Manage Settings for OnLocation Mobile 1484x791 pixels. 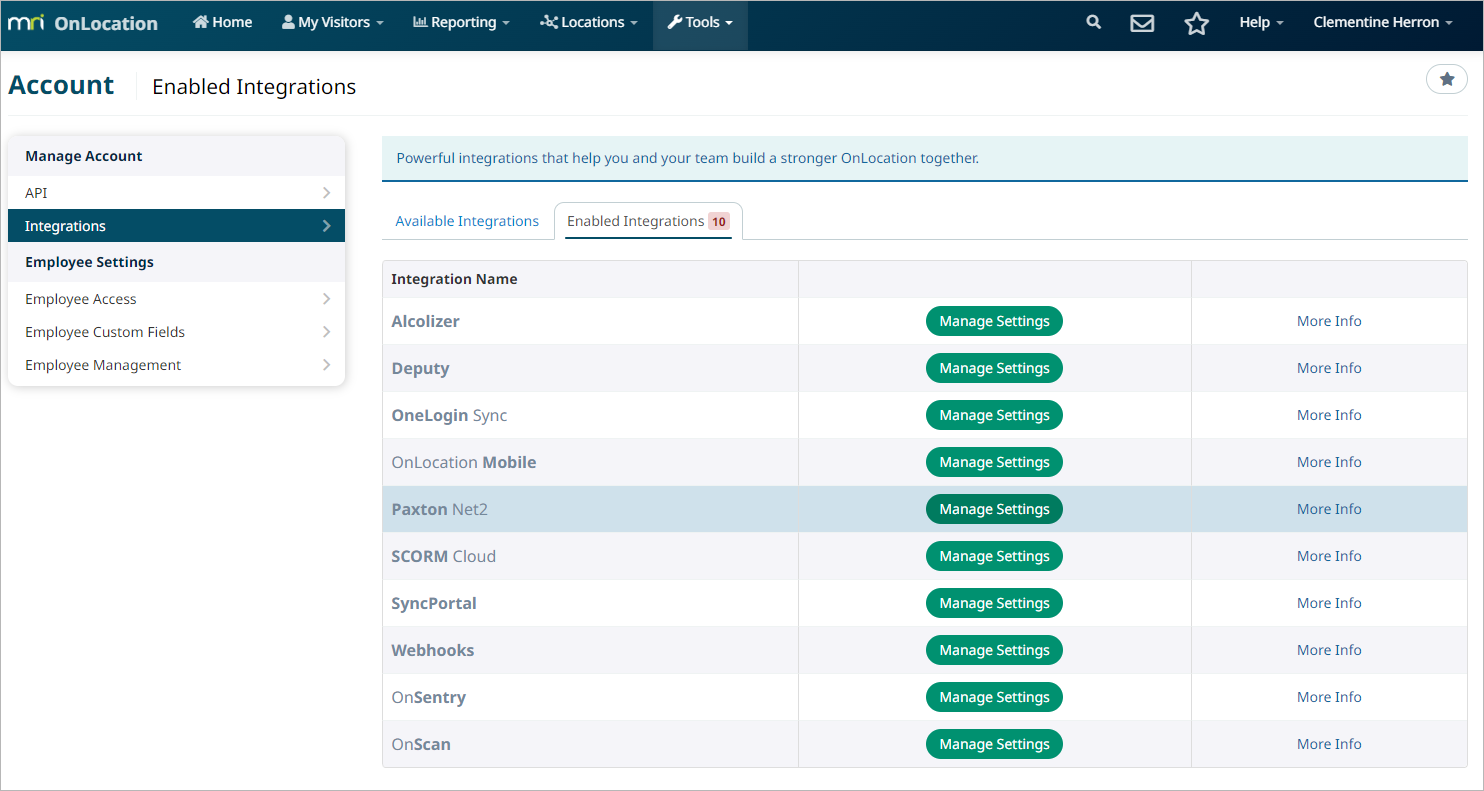994,462
